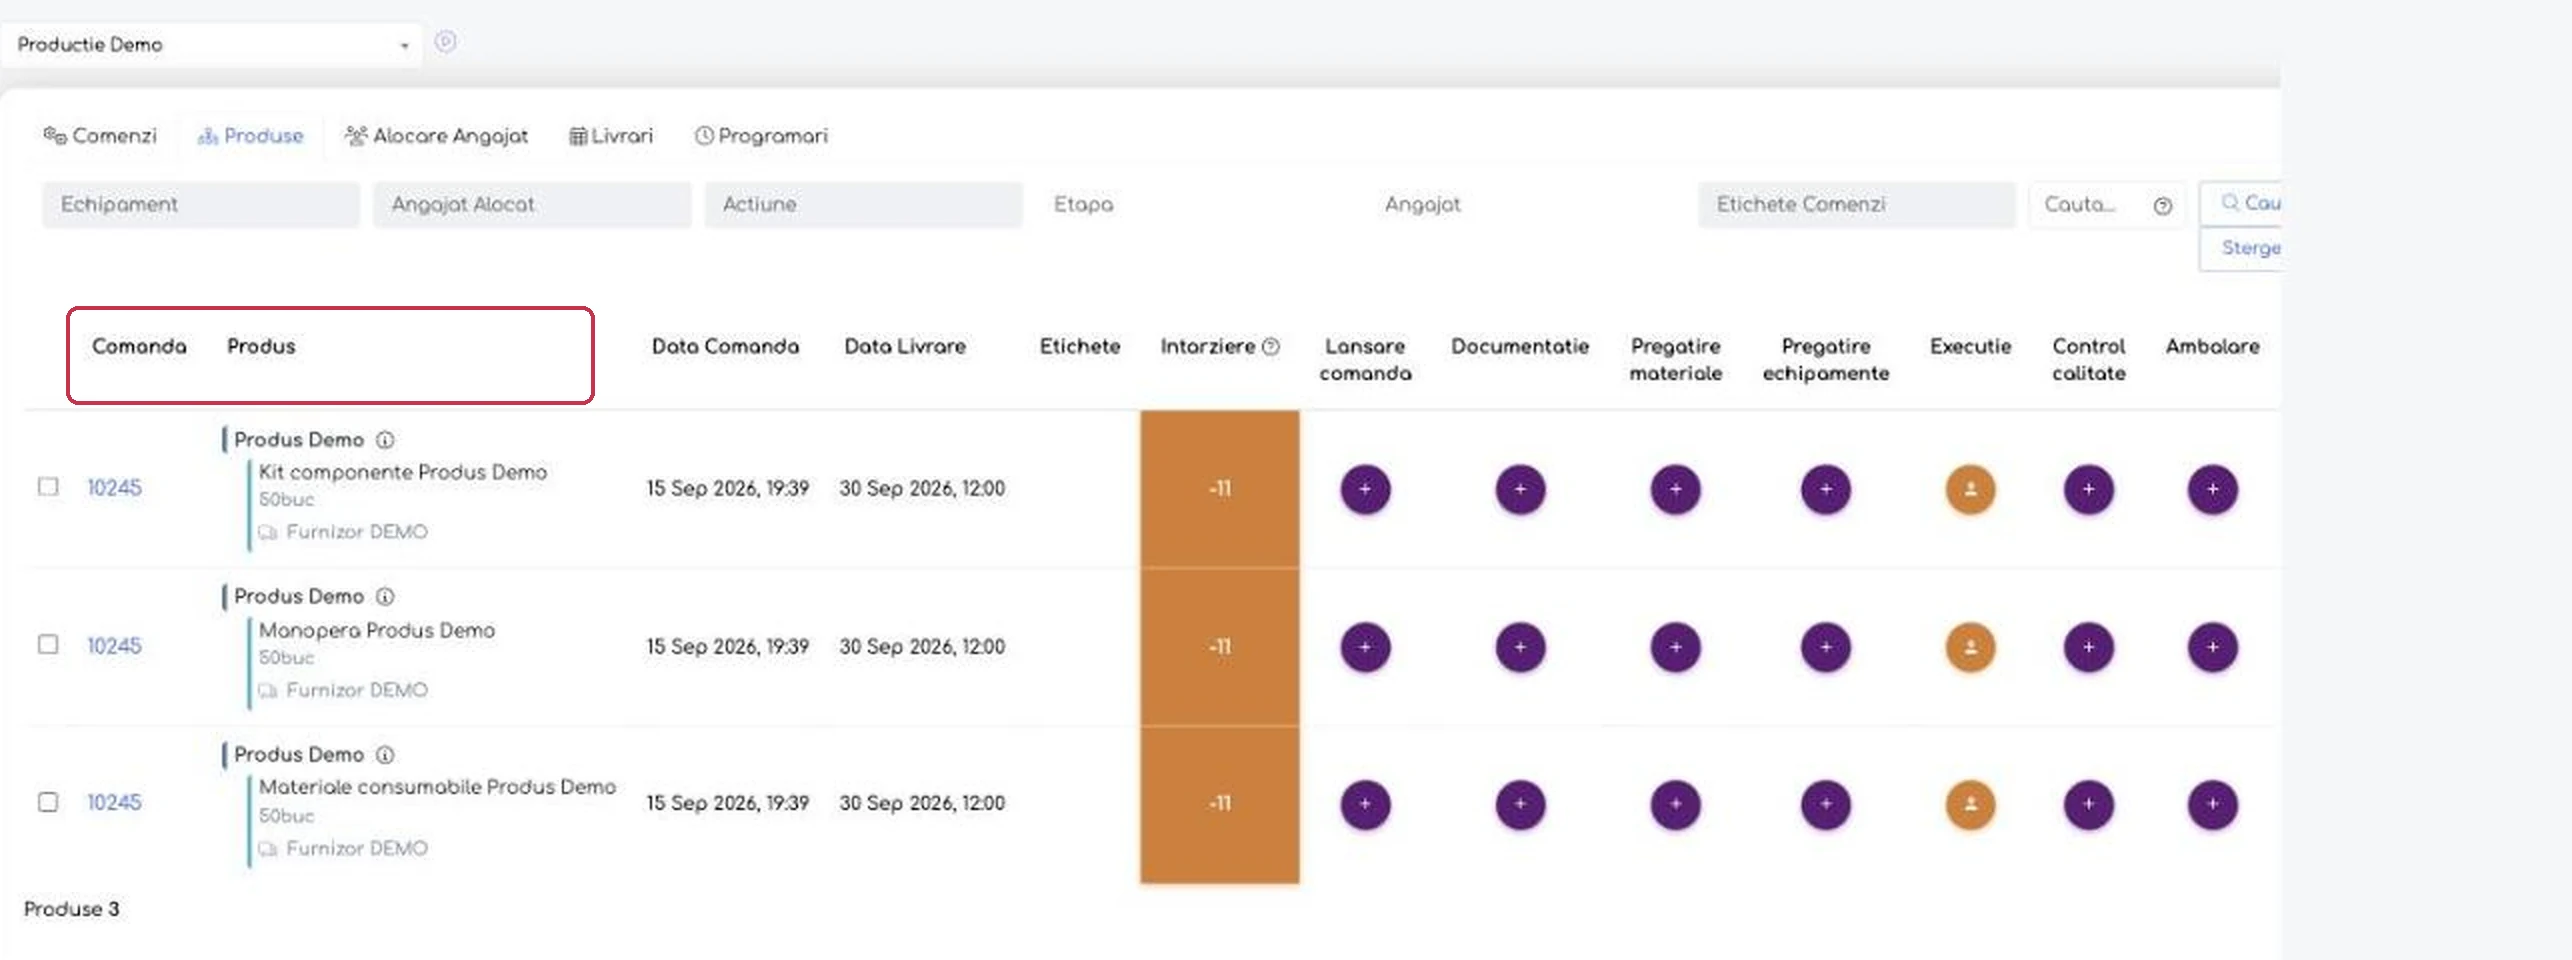The width and height of the screenshot is (2572, 960).
Task: Click the circular icon beside Productie Demo selector
Action: (x=446, y=42)
